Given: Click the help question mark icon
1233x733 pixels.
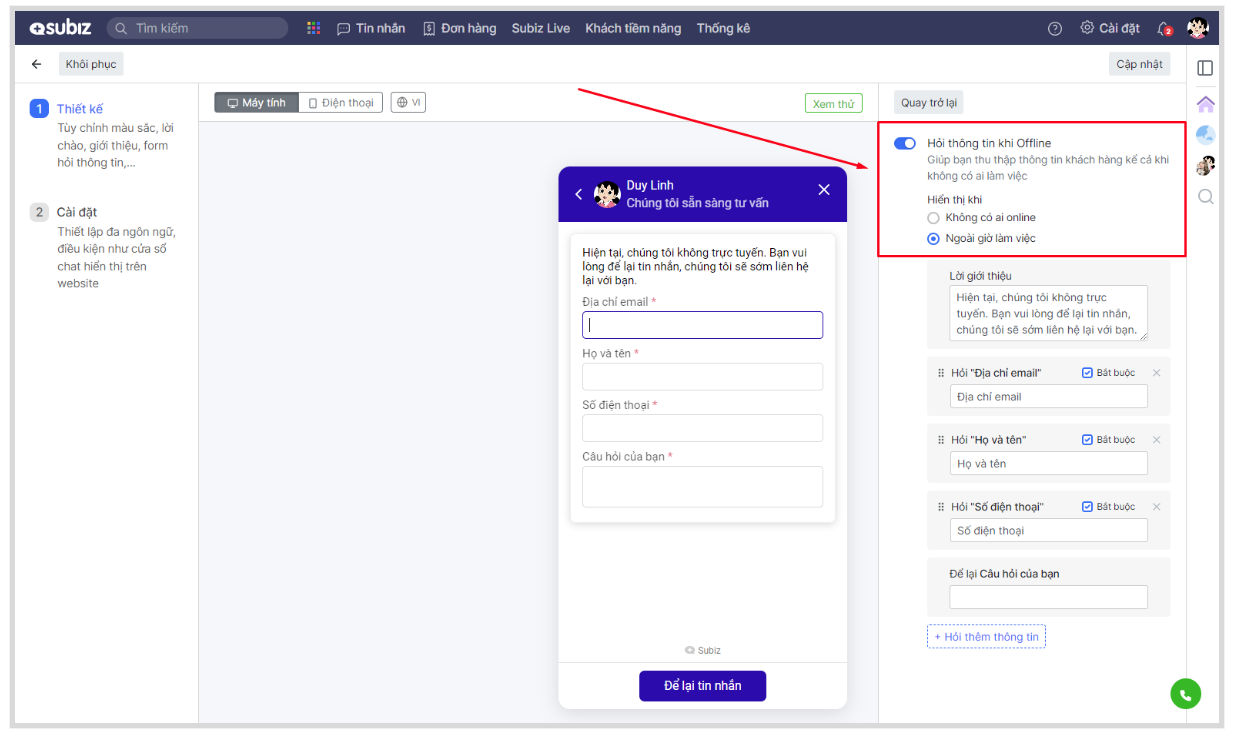Looking at the screenshot, I should tap(1054, 29).
